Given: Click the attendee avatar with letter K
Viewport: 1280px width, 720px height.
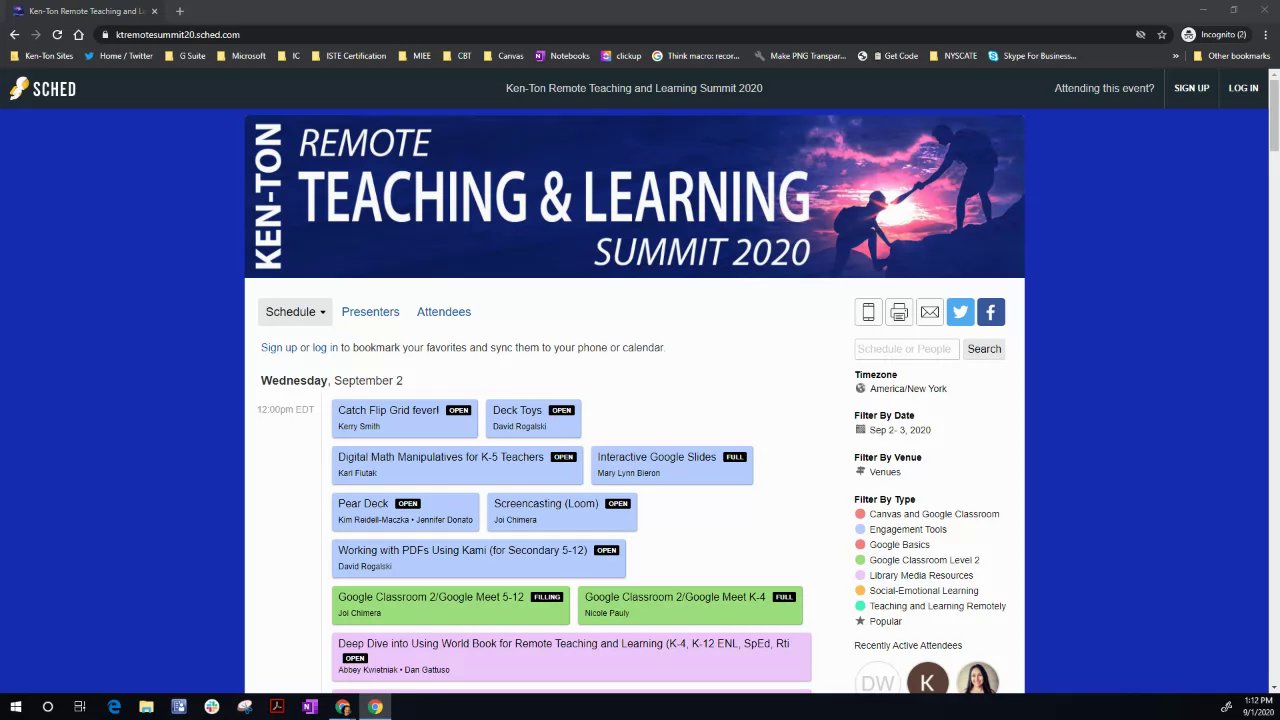Looking at the screenshot, I should [927, 681].
